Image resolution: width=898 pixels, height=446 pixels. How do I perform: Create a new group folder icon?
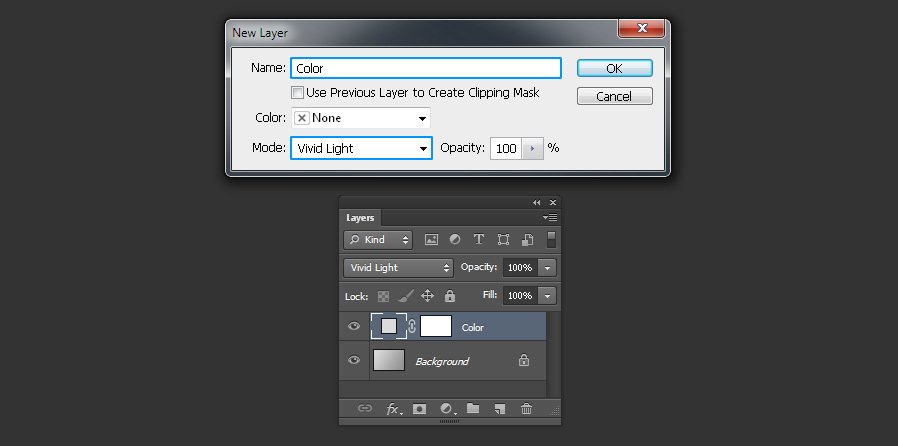click(x=473, y=408)
